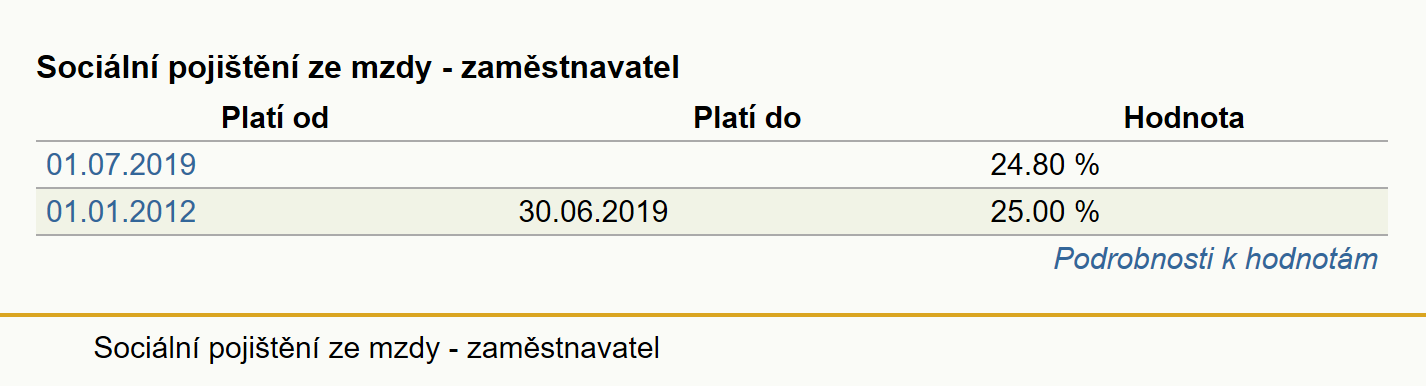Open the 01.07.2019 date link
This screenshot has width=1426, height=386.
(x=121, y=165)
